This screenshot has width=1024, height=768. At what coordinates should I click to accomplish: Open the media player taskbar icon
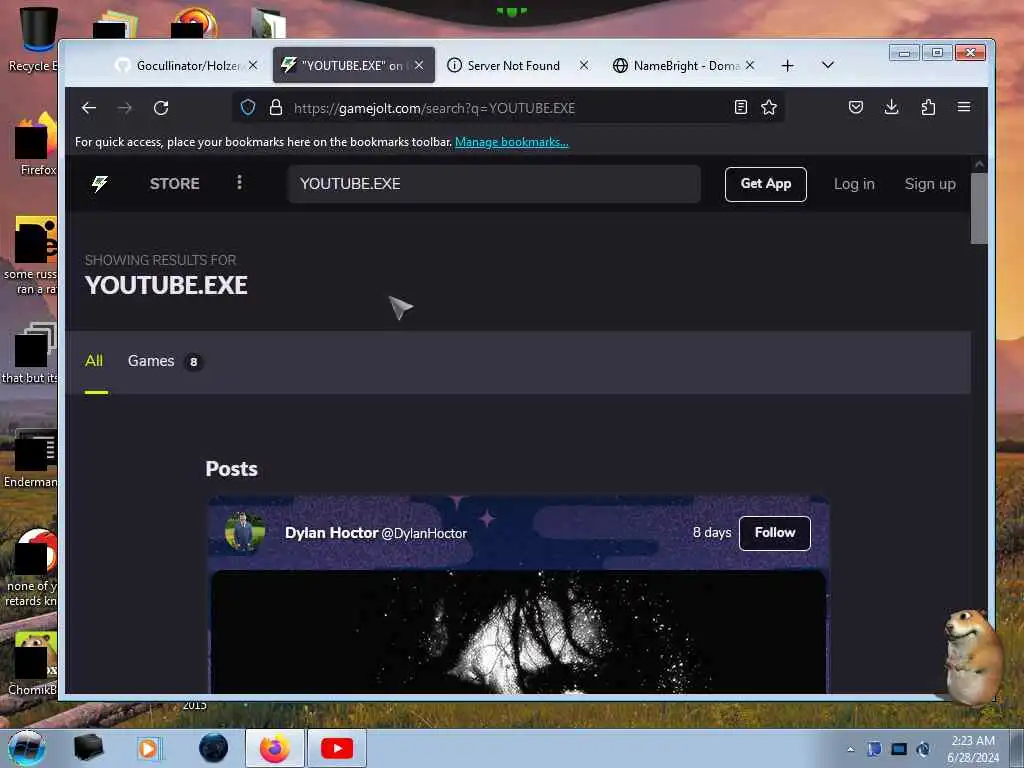pyautogui.click(x=149, y=748)
